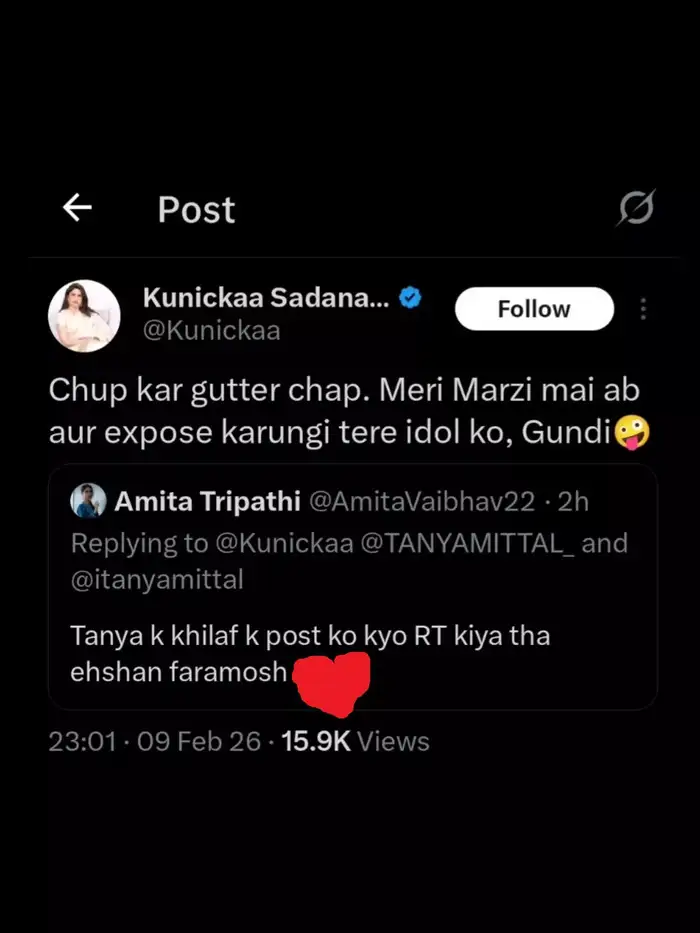This screenshot has height=933, width=700.
Task: Click Amita Tripathi's small avatar
Action: 88,503
